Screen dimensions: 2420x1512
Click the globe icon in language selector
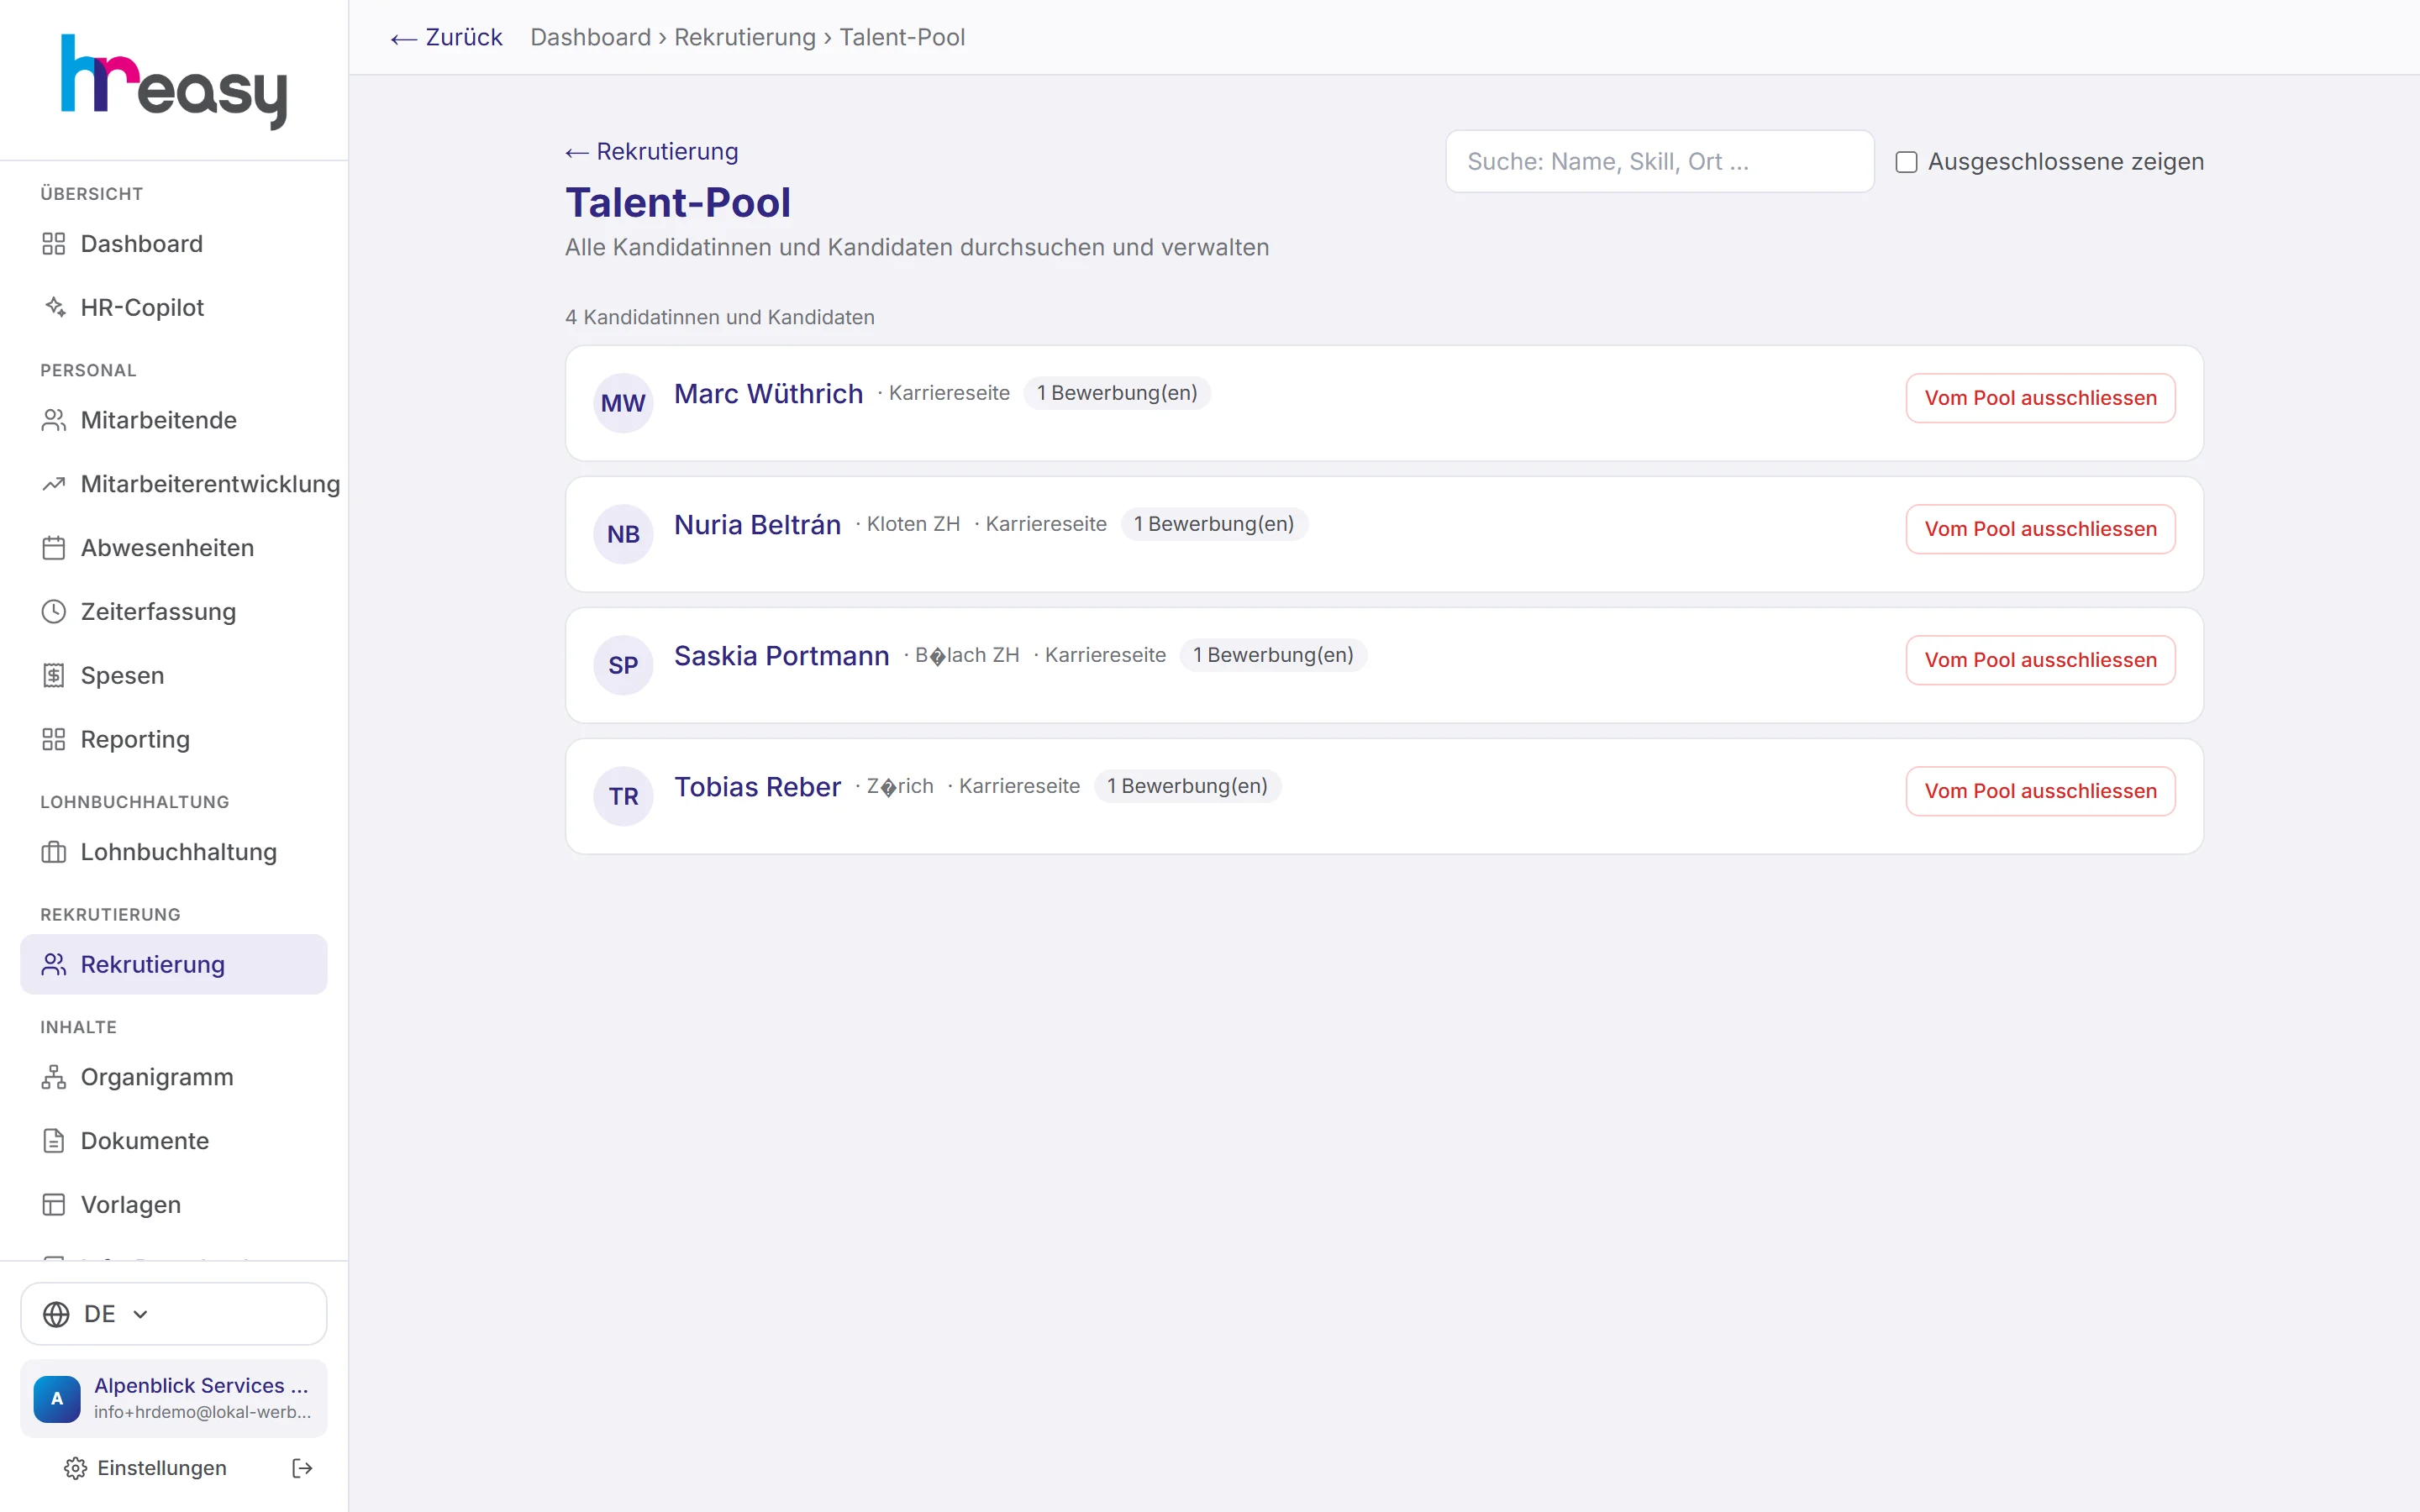(x=57, y=1314)
